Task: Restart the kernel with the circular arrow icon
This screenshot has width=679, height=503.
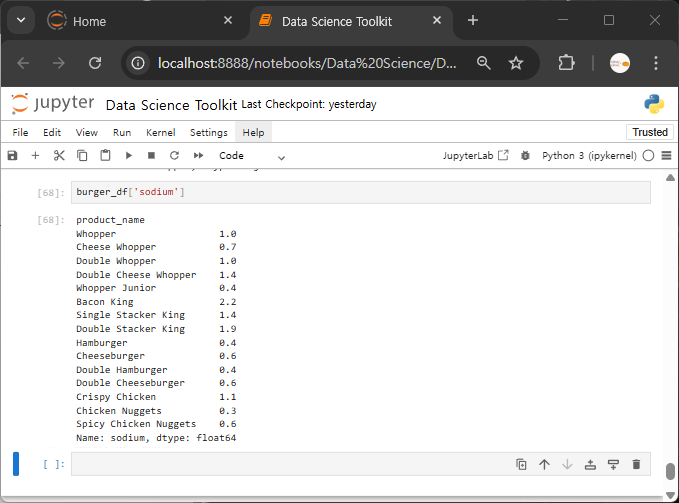Action: 174,155
